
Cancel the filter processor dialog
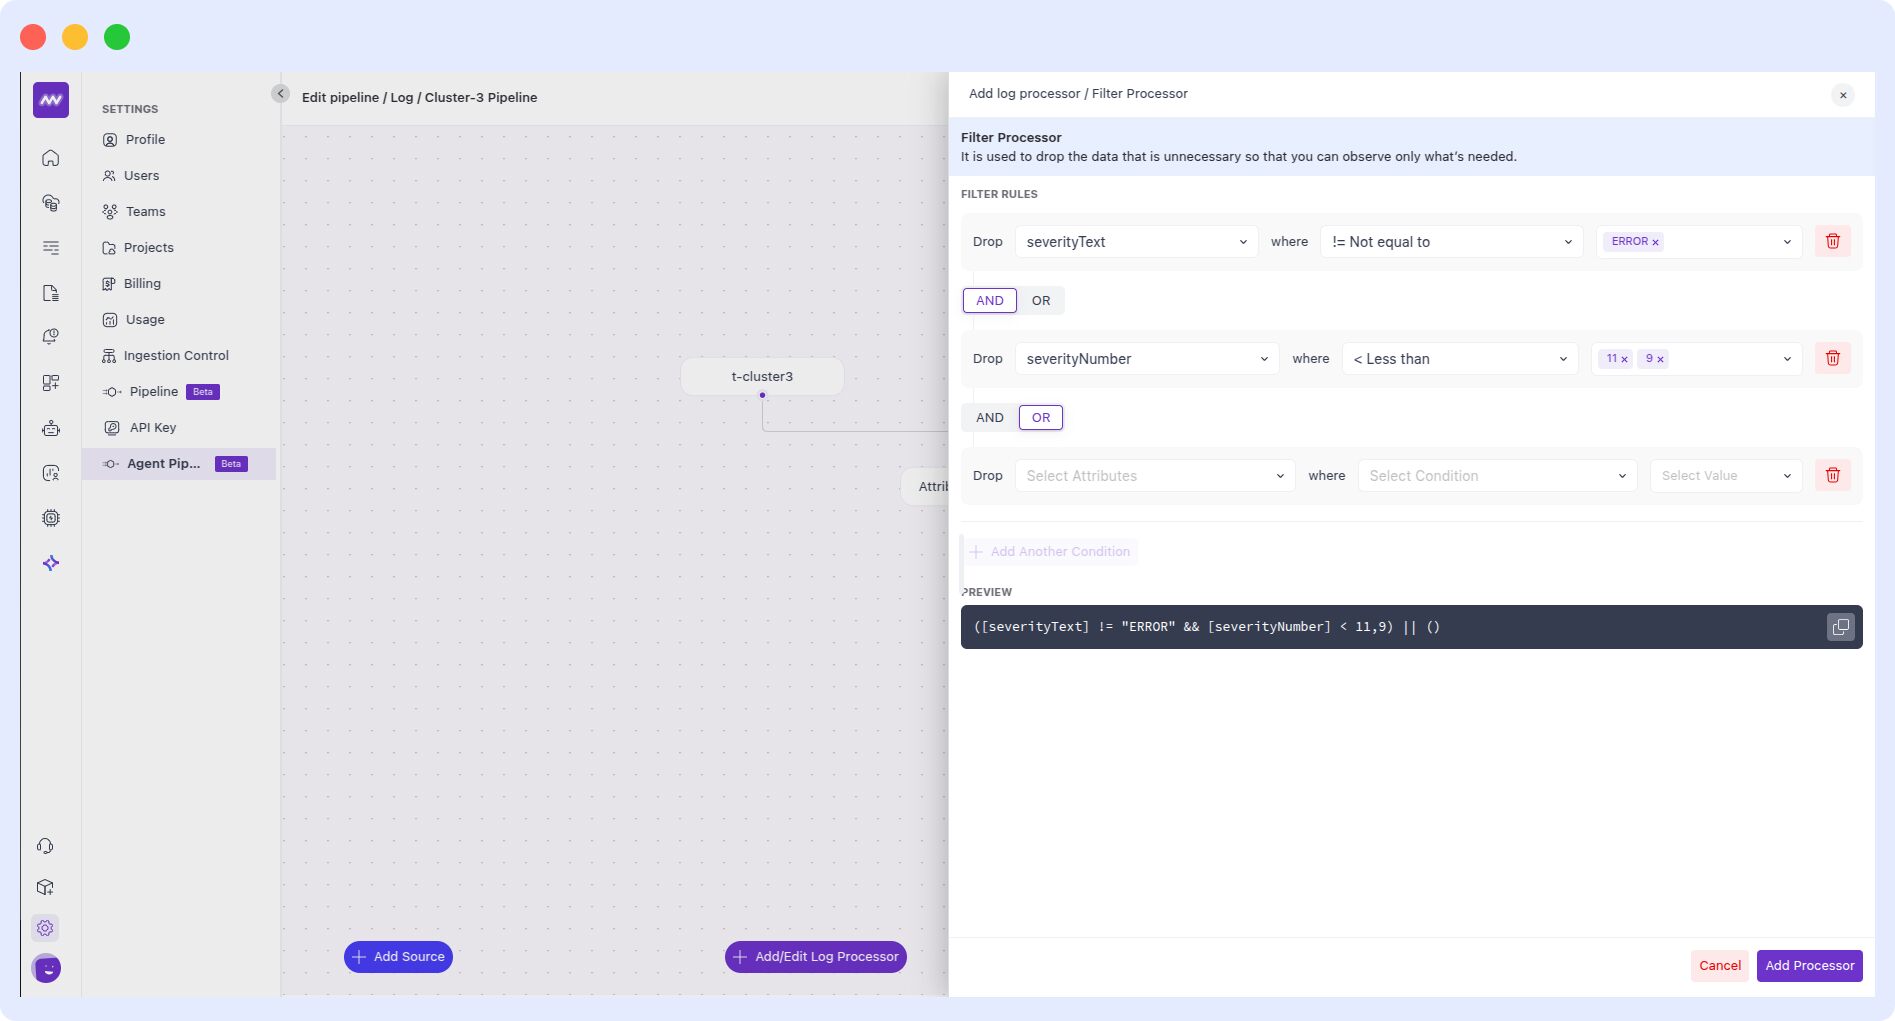click(1719, 965)
